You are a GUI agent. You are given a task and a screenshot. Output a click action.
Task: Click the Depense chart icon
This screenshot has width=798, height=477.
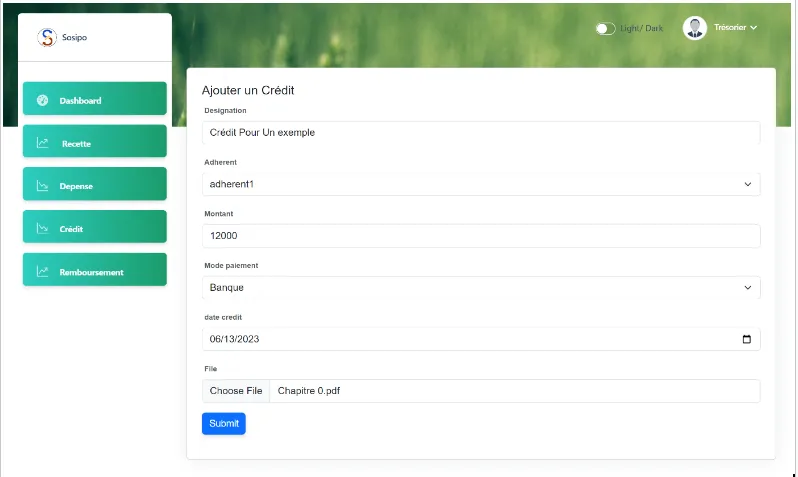pyautogui.click(x=43, y=186)
